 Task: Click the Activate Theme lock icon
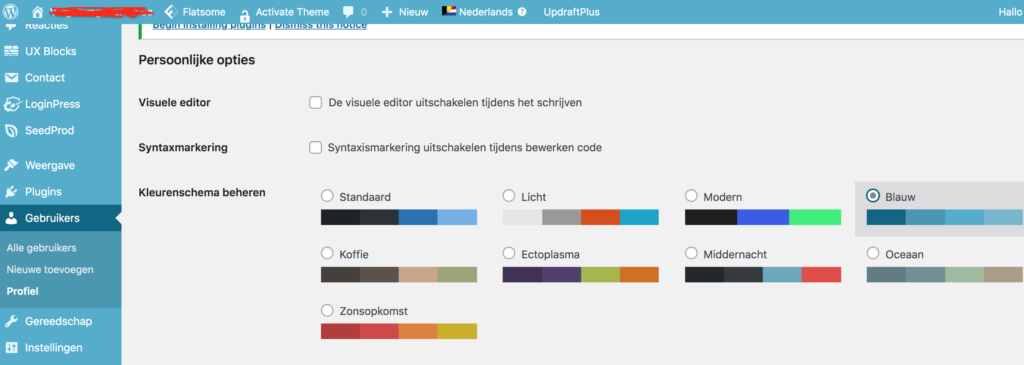pyautogui.click(x=244, y=13)
